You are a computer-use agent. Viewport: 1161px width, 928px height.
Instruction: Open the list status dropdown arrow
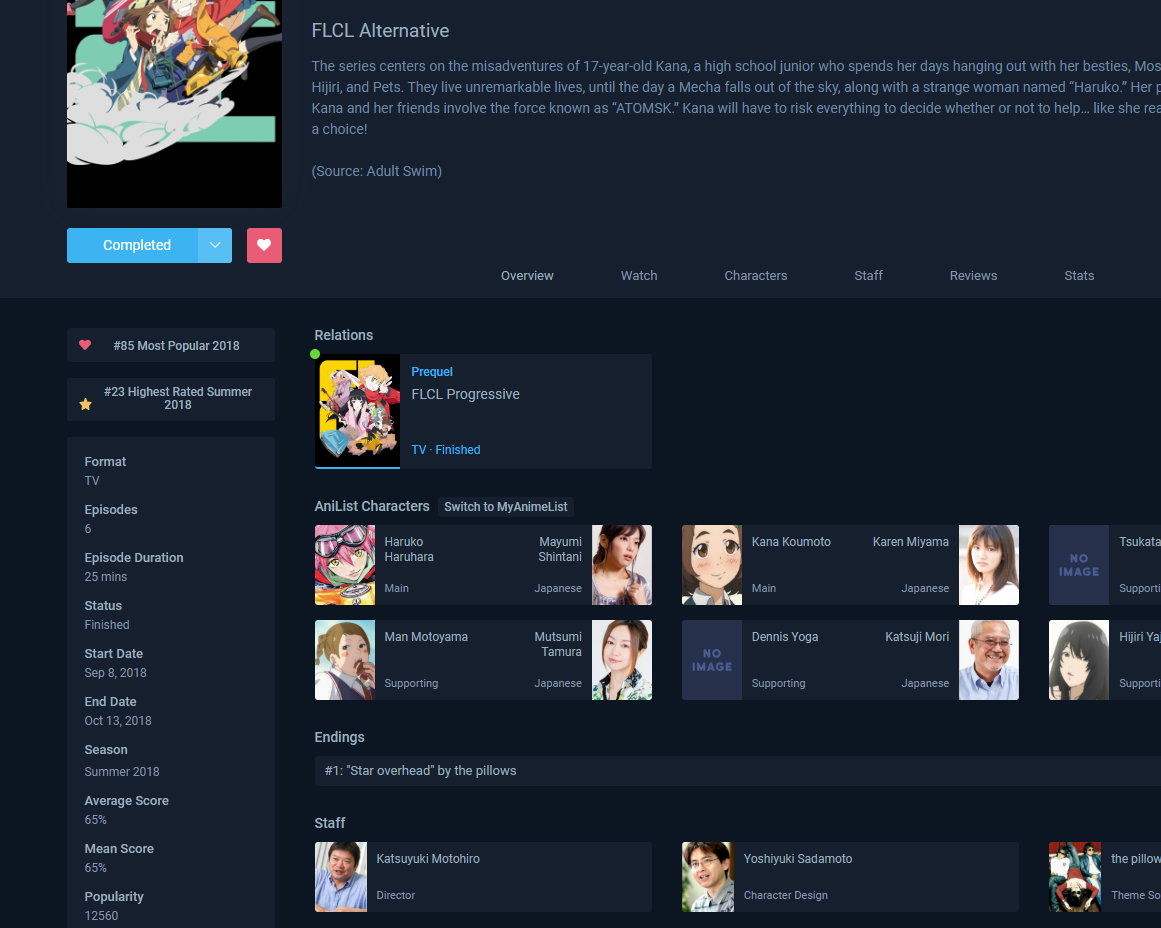coord(215,245)
